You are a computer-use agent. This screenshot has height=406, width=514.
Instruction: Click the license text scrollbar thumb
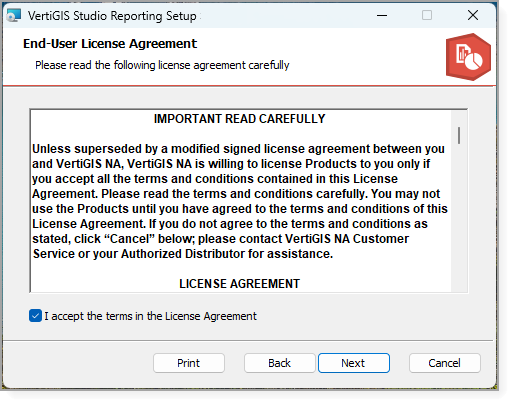pyautogui.click(x=459, y=135)
